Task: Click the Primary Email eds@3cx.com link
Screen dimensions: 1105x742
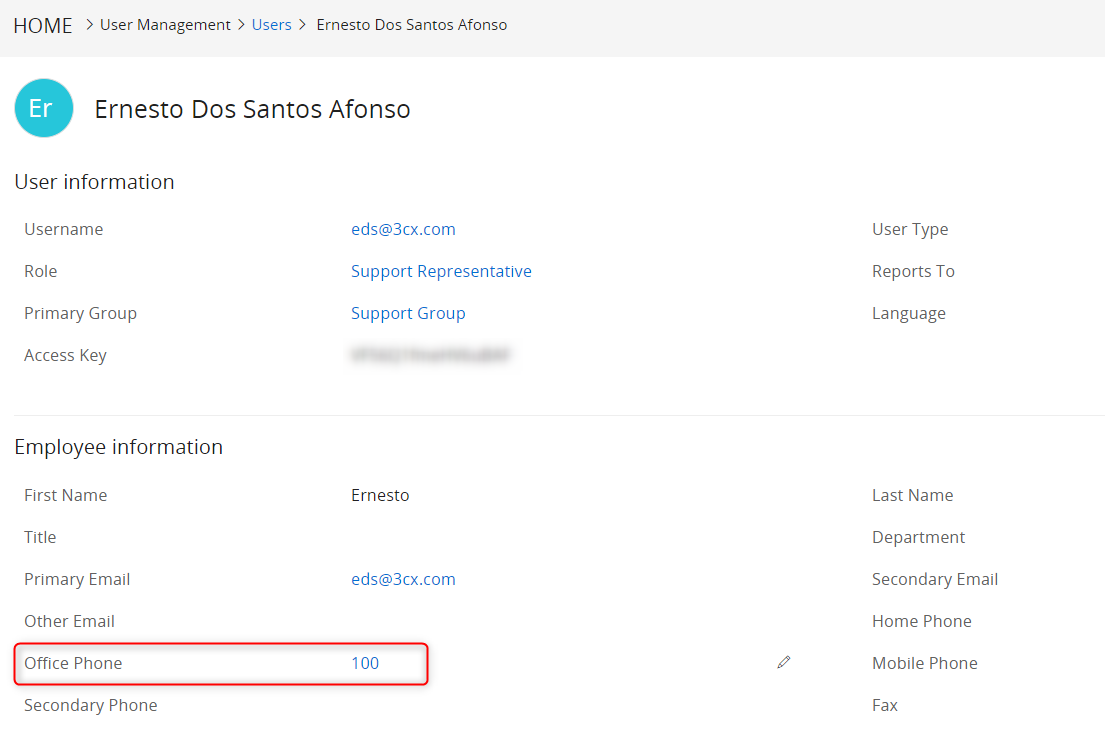Action: 403,579
